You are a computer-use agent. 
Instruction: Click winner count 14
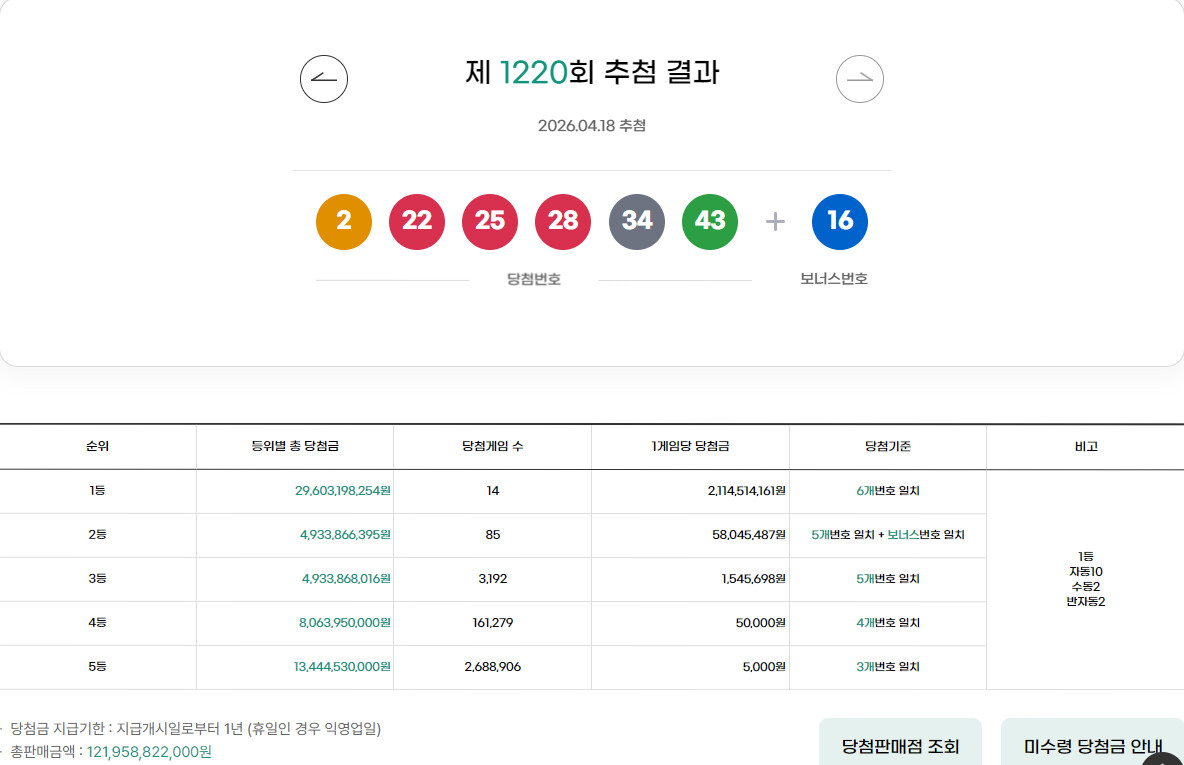pyautogui.click(x=492, y=491)
